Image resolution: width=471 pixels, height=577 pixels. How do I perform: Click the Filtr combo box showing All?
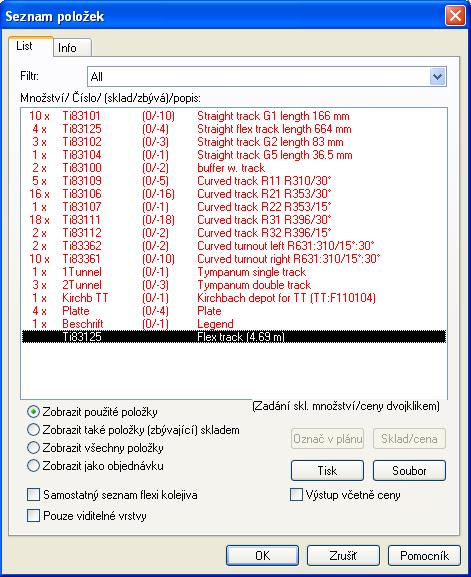(267, 77)
